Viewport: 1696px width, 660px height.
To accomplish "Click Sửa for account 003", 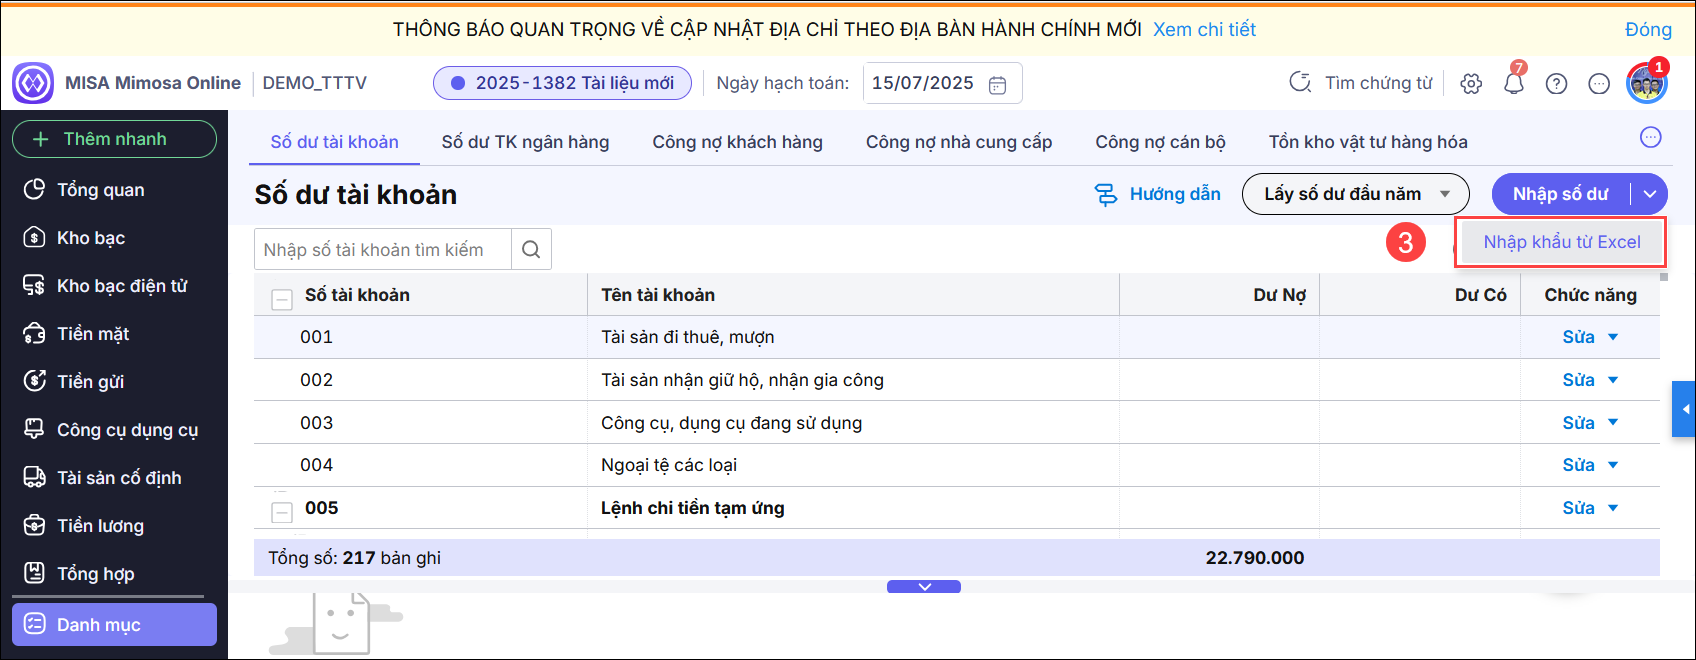I will point(1578,423).
